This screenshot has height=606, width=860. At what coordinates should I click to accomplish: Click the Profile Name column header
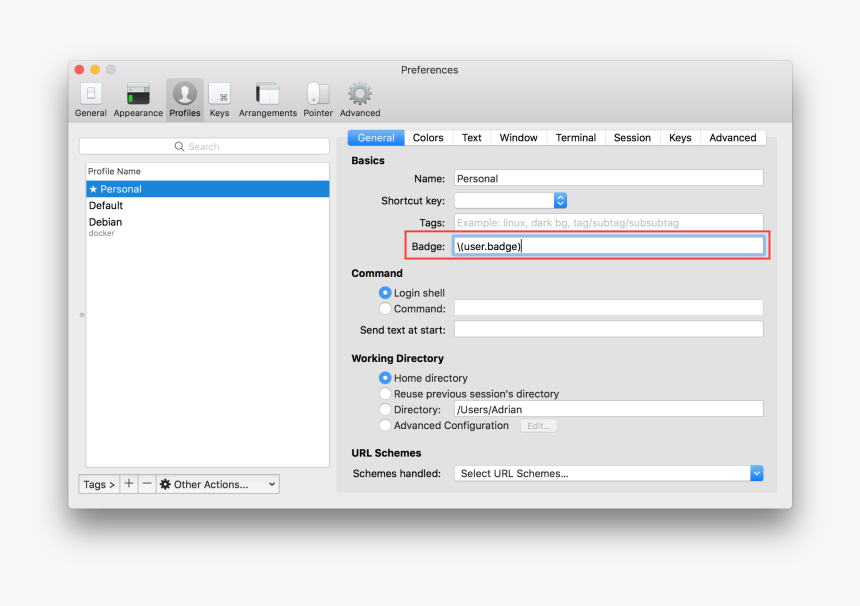[208, 171]
